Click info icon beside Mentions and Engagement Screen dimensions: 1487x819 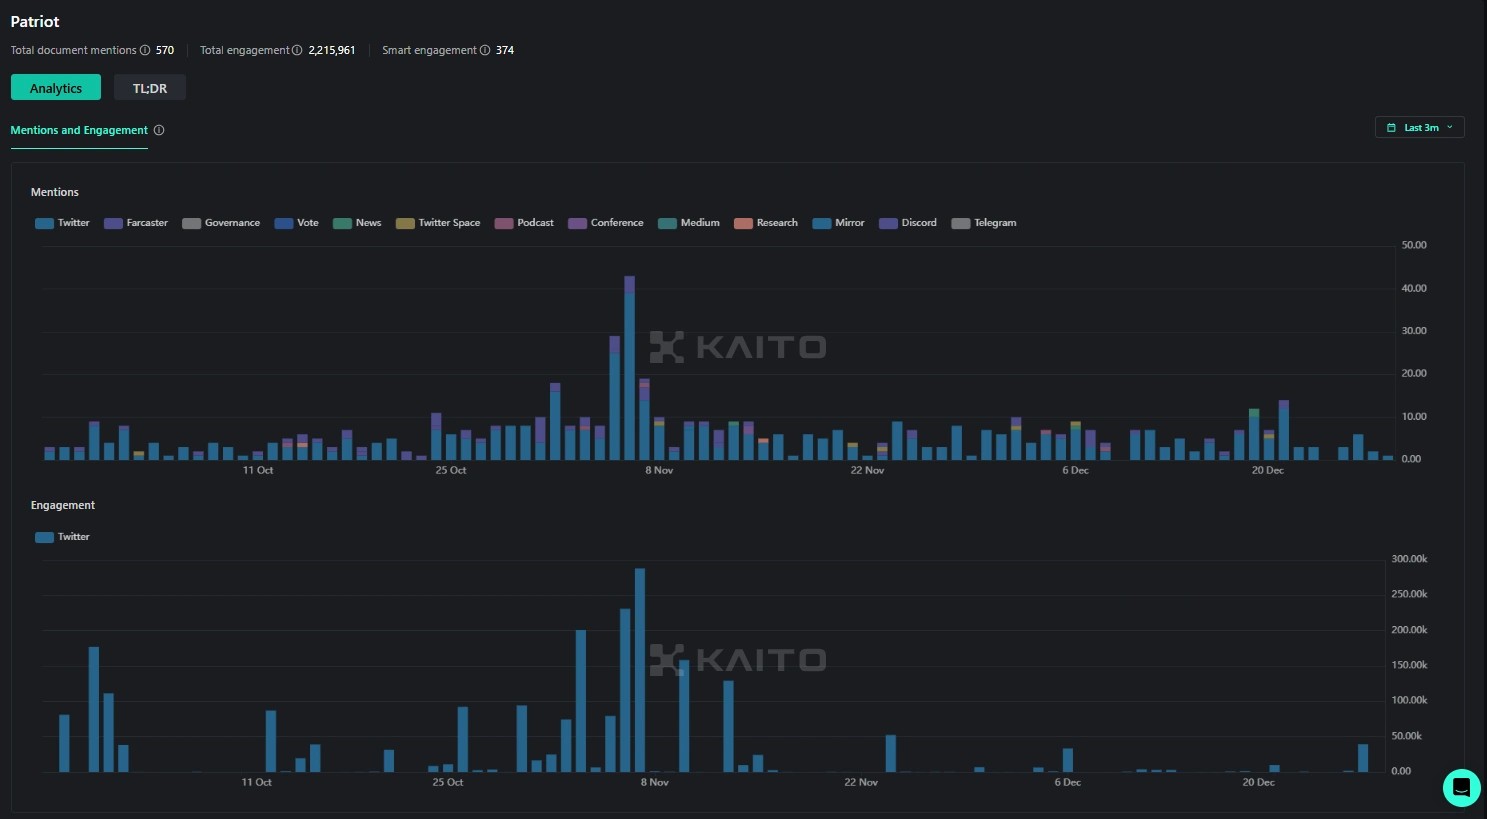tap(159, 130)
